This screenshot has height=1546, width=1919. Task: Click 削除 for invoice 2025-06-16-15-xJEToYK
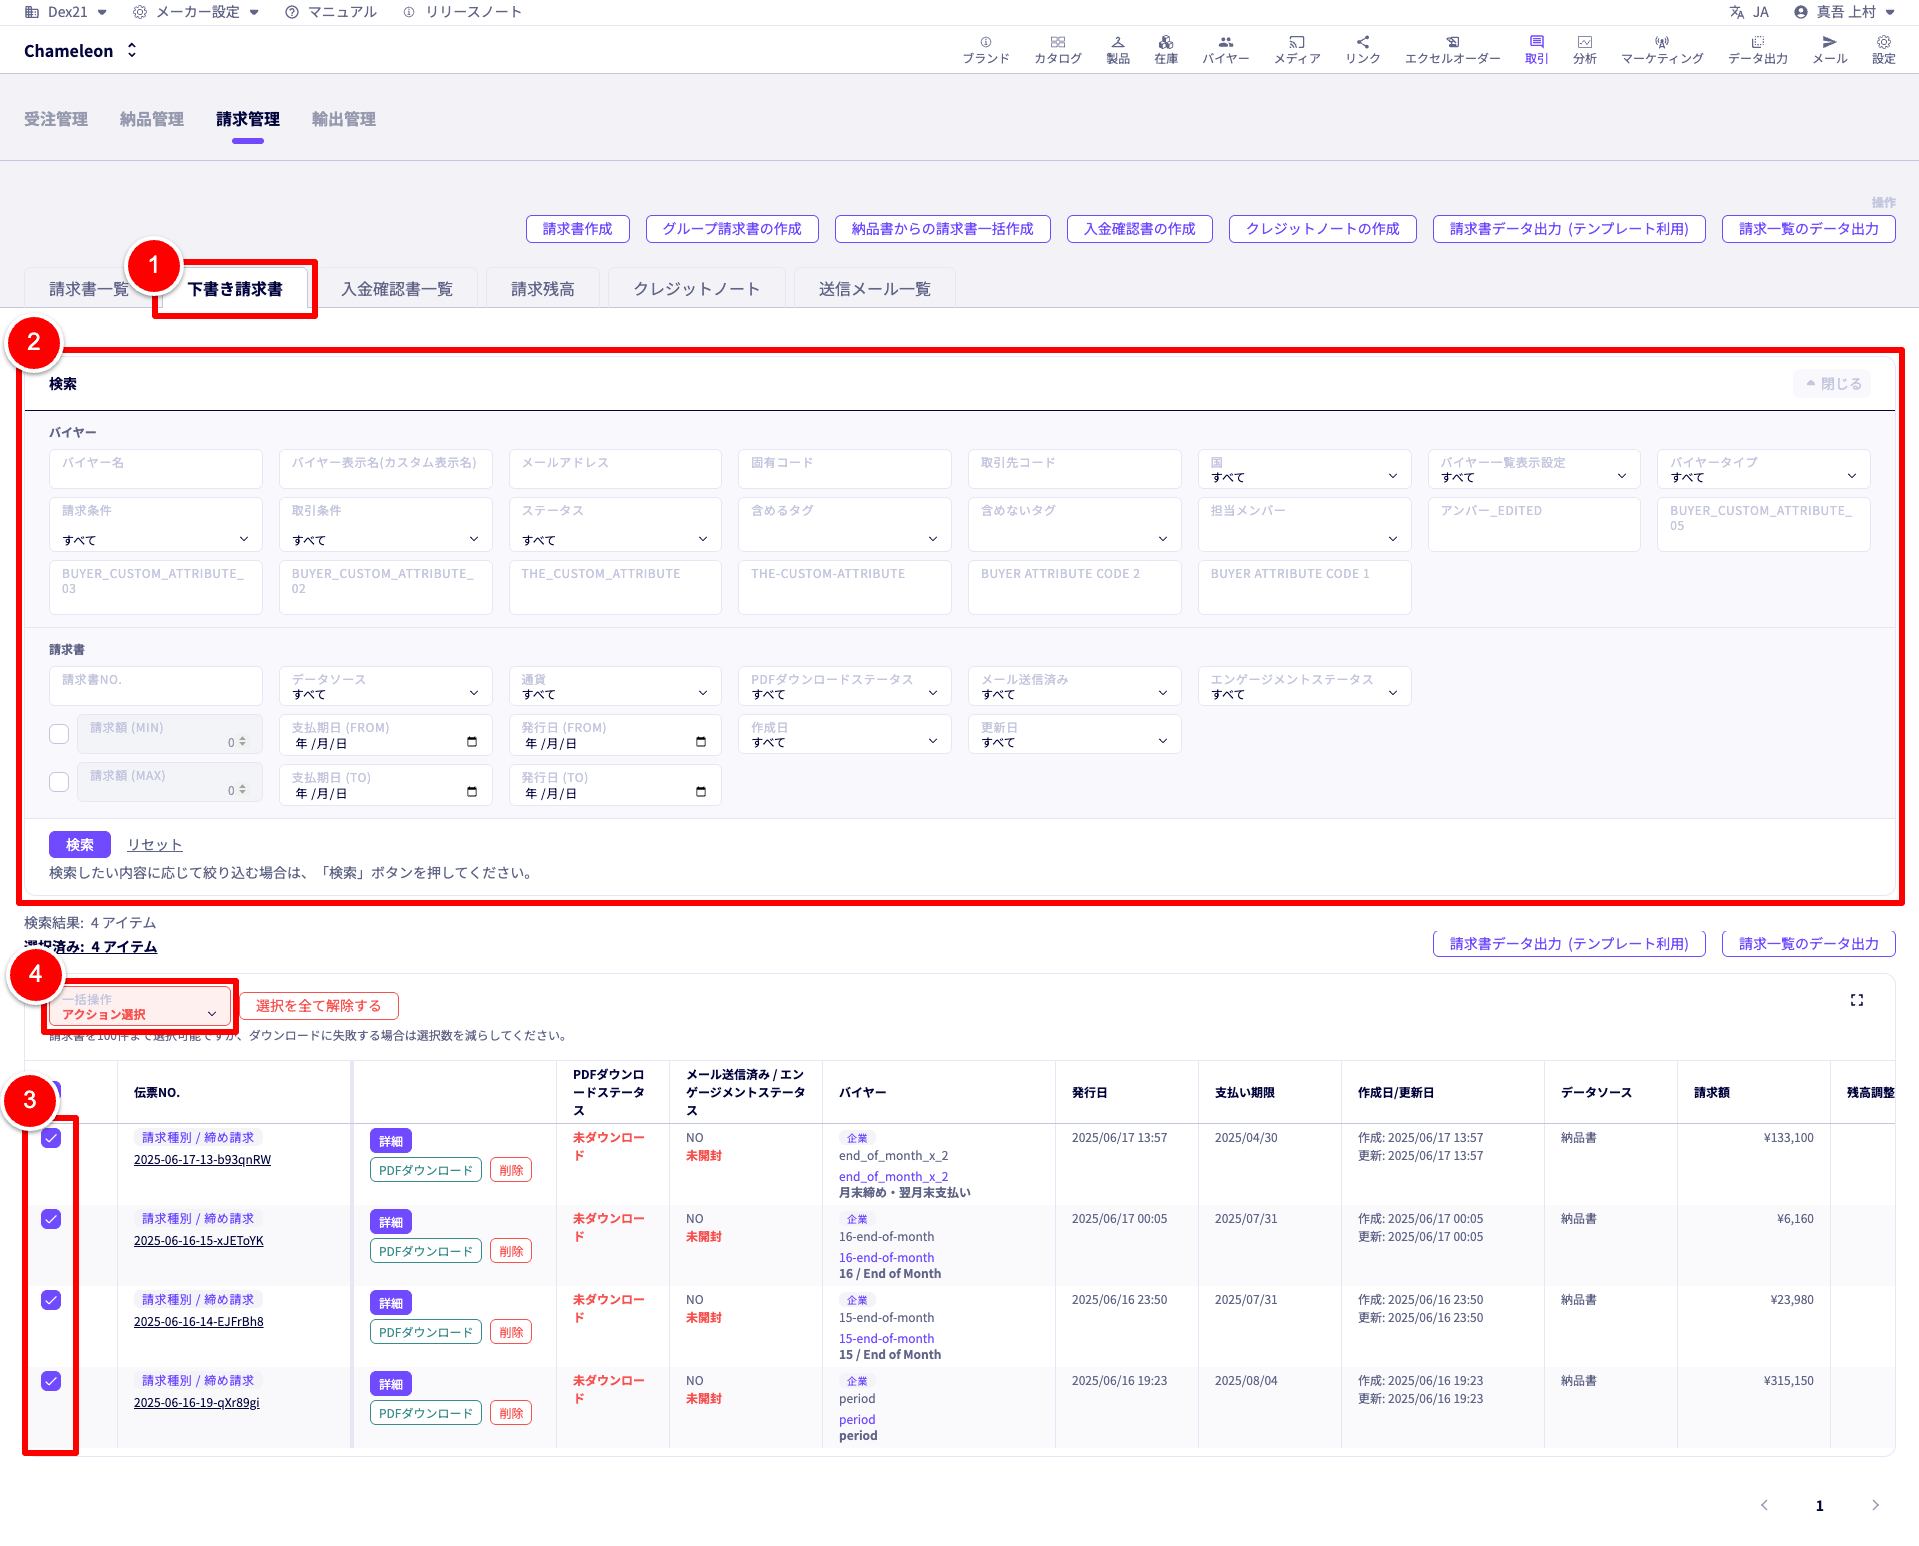[511, 1251]
